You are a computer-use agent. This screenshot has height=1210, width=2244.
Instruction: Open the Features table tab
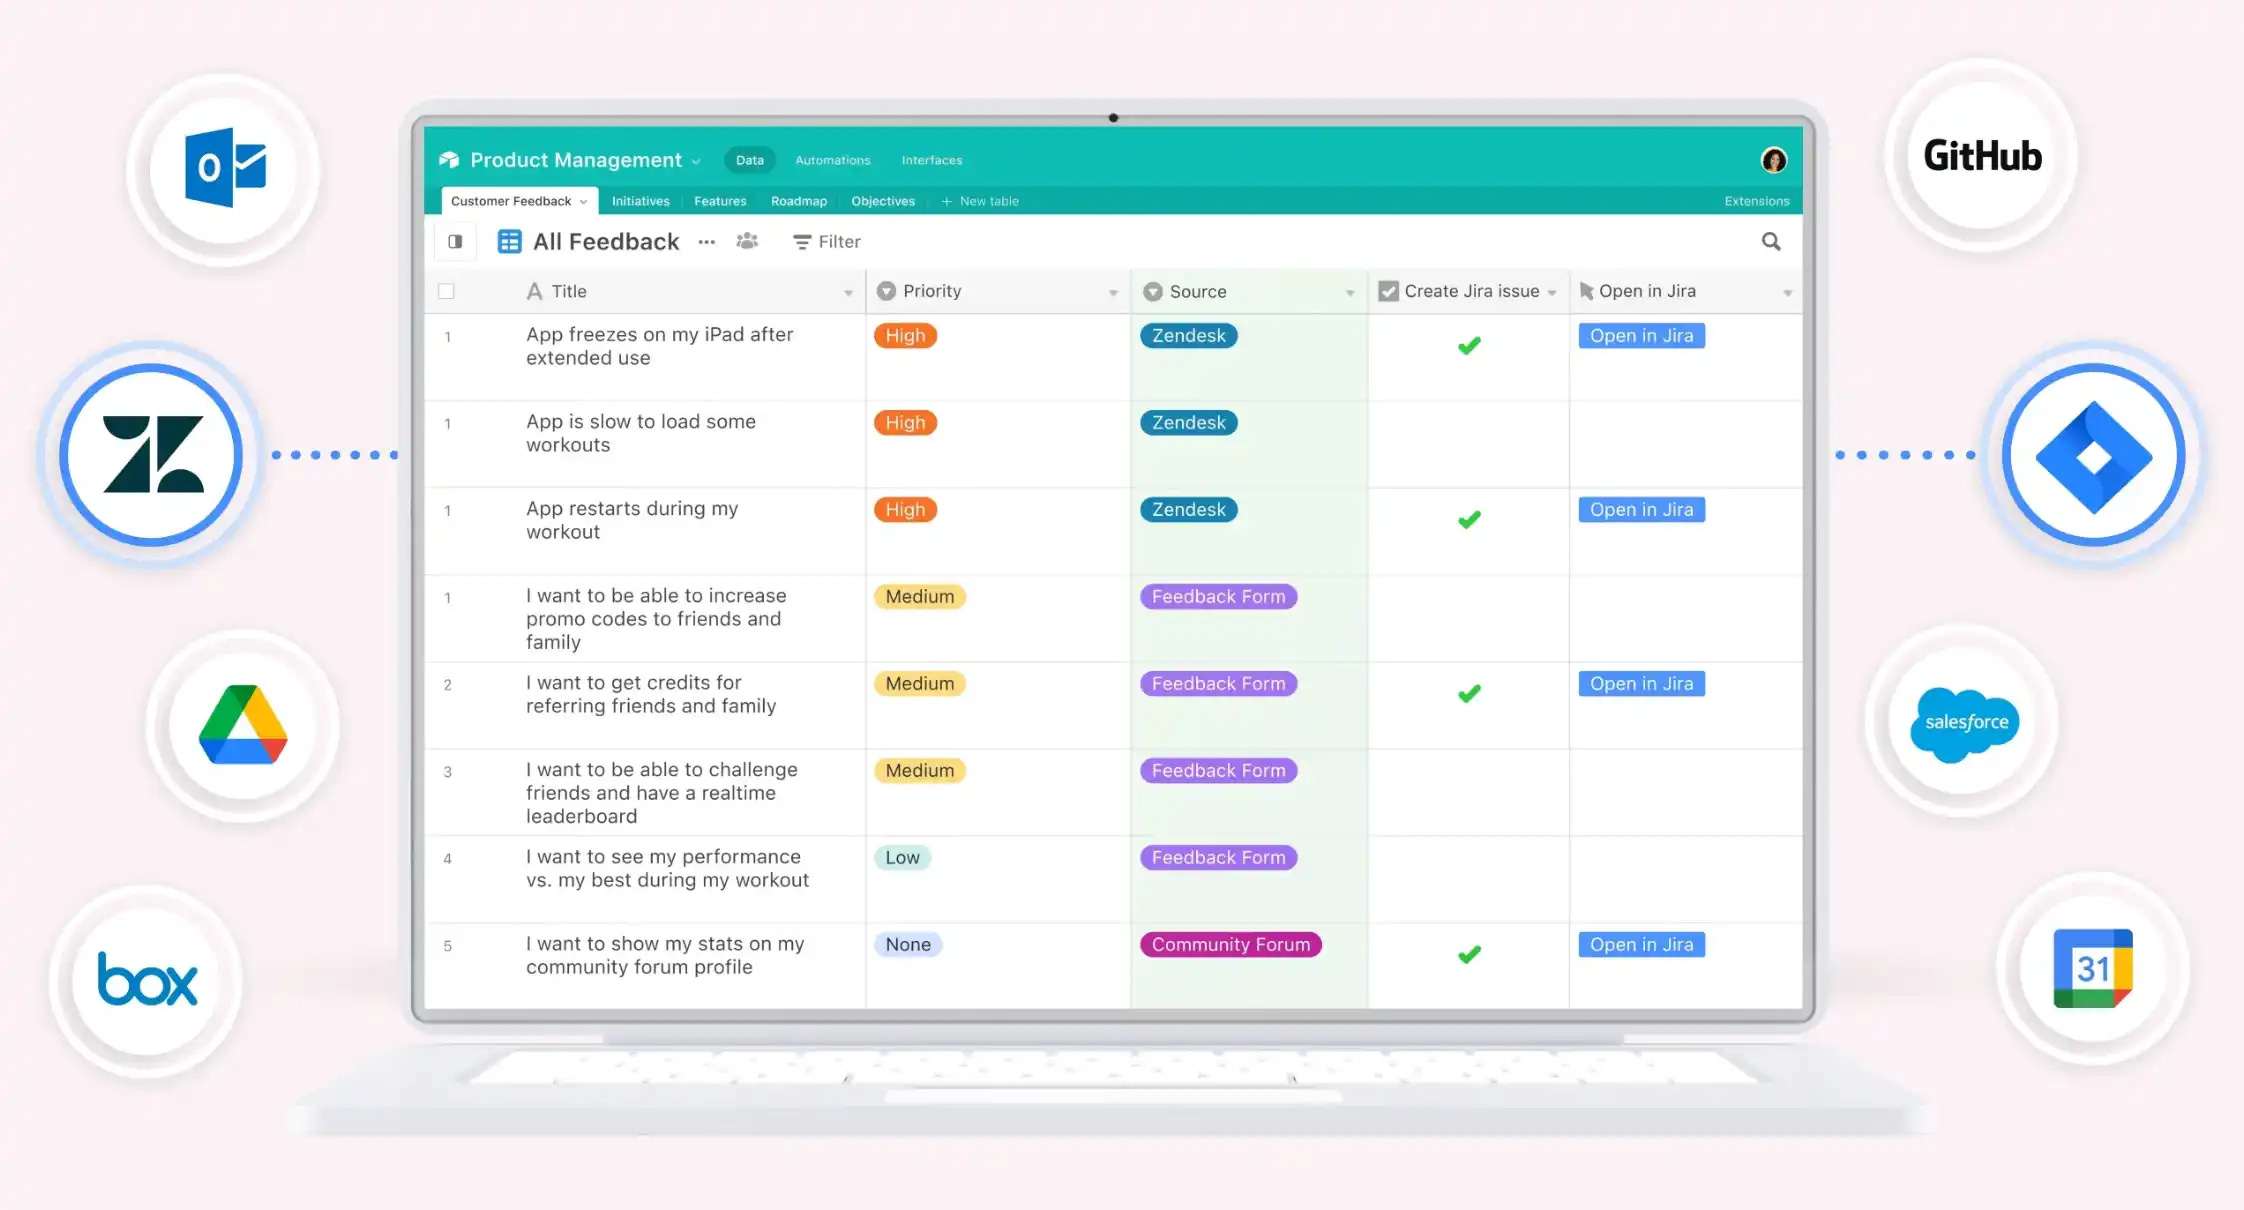pyautogui.click(x=720, y=201)
